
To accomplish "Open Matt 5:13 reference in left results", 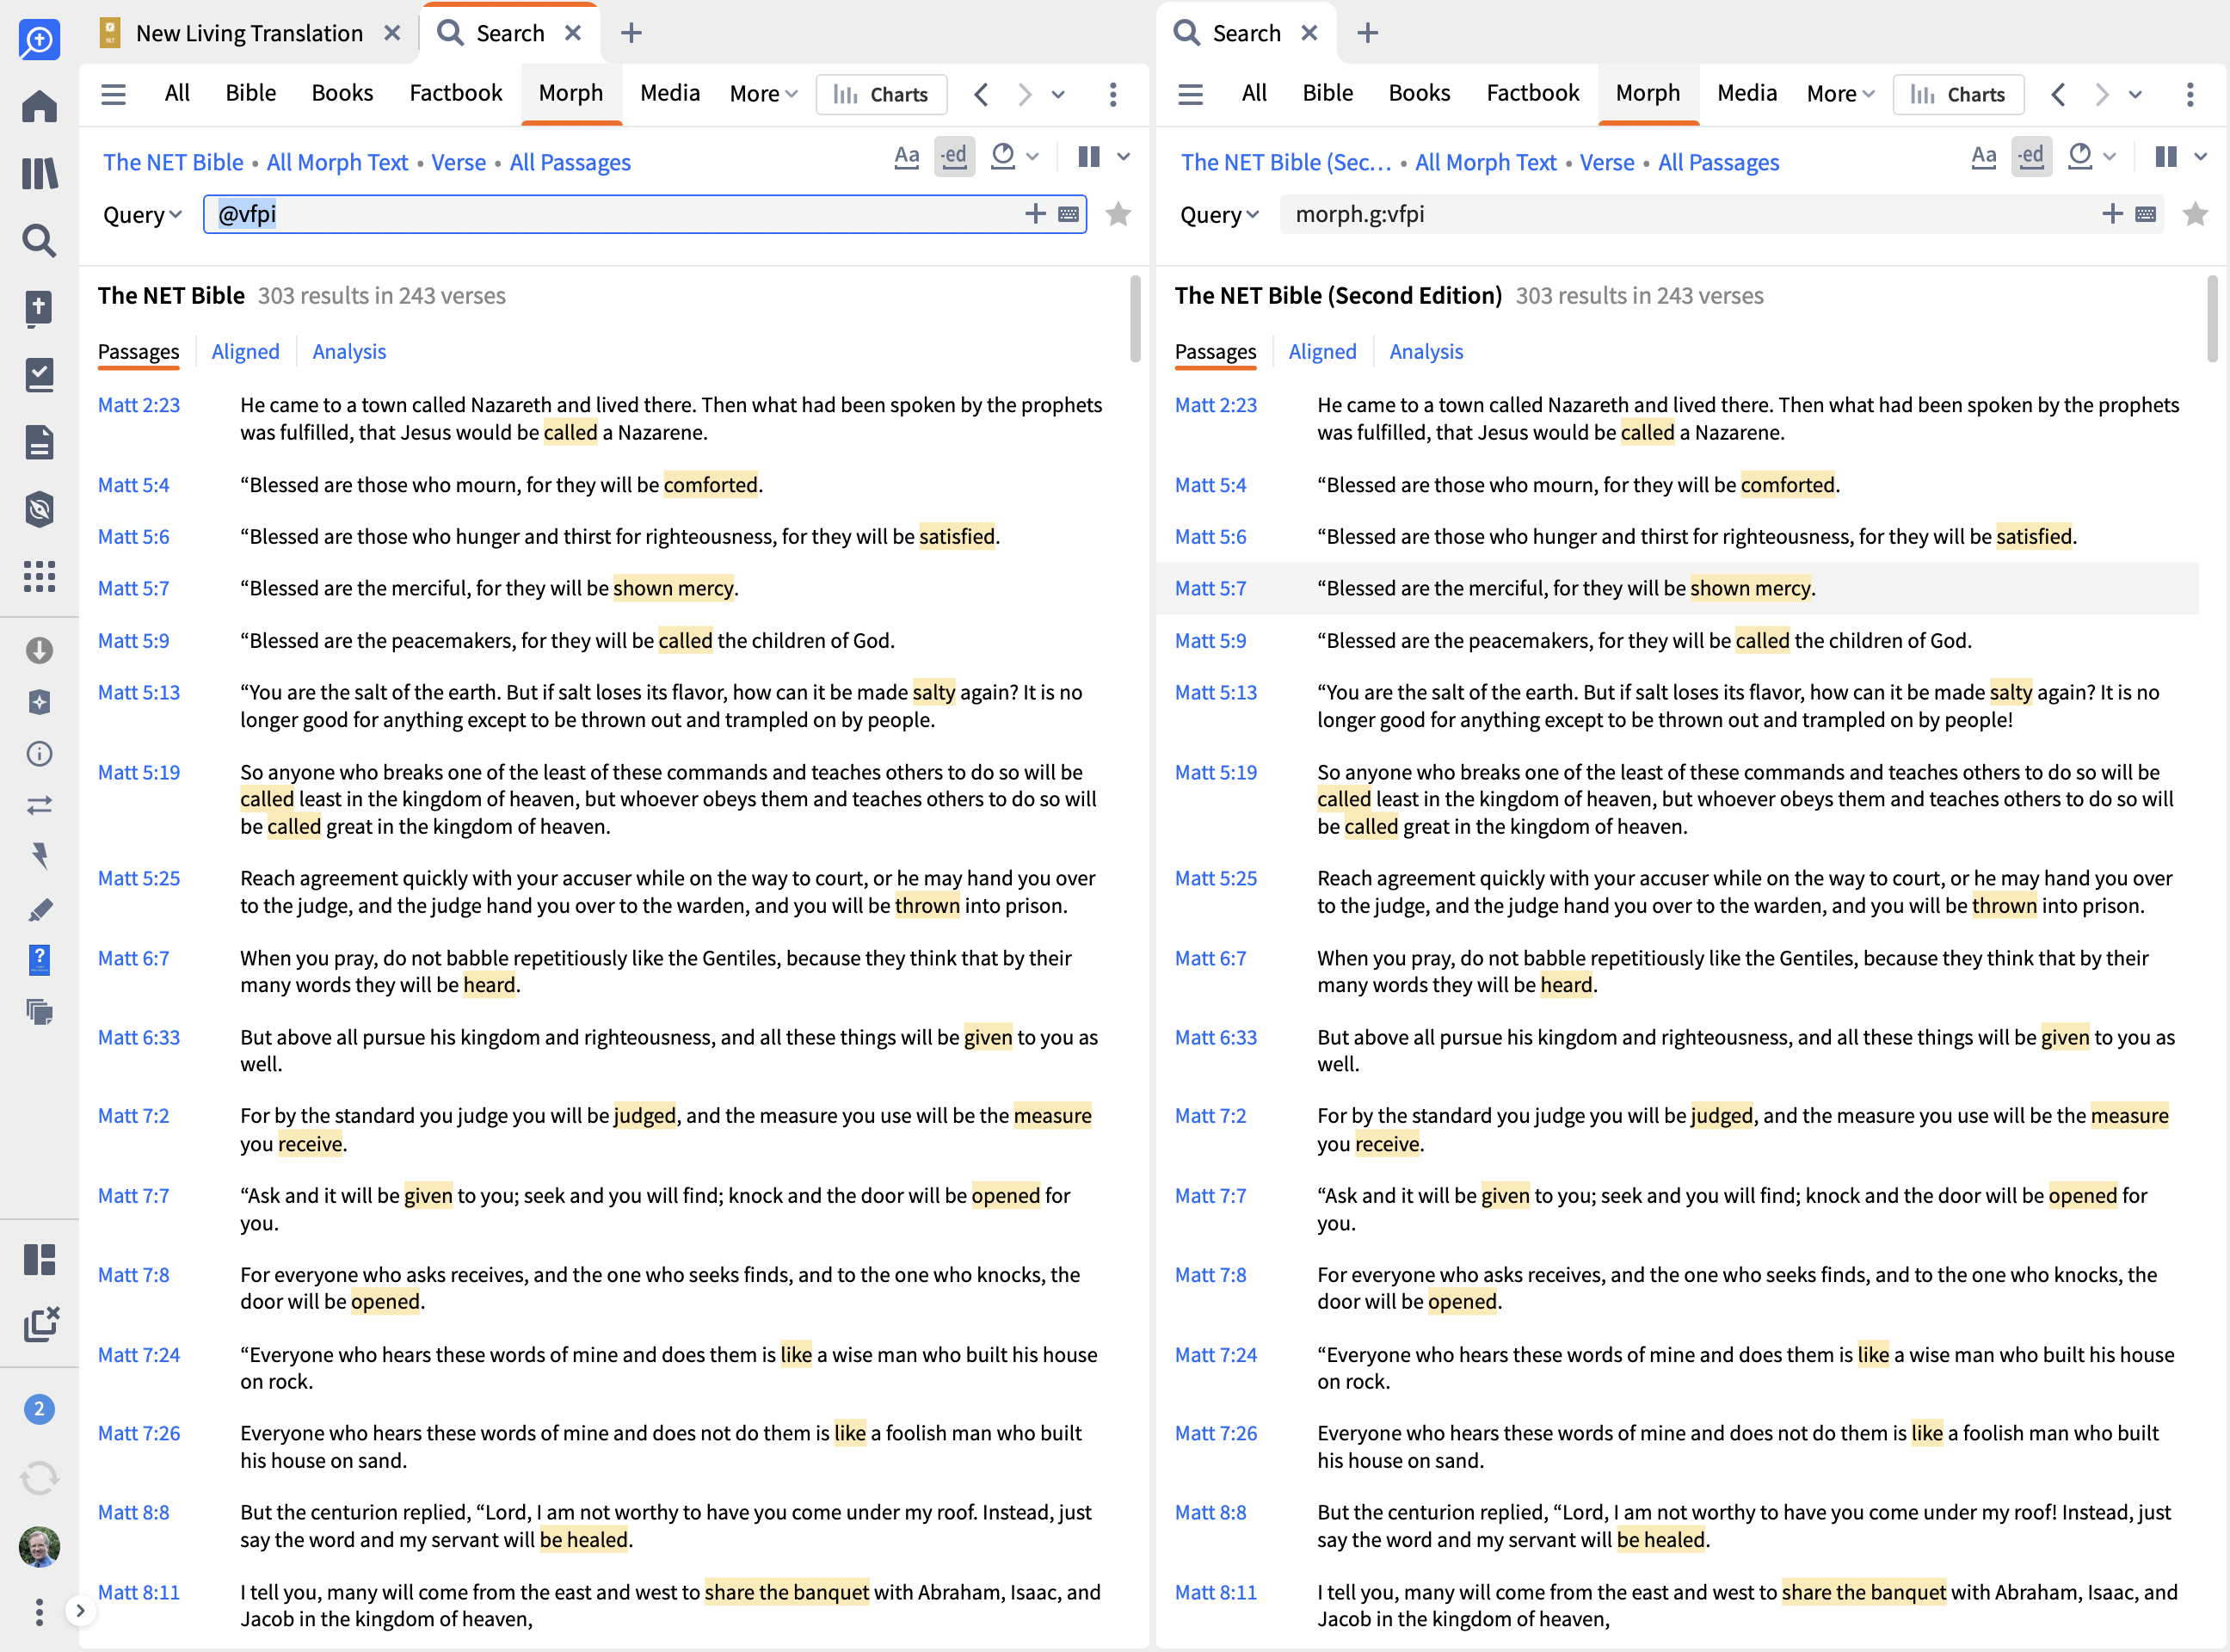I will [x=139, y=692].
